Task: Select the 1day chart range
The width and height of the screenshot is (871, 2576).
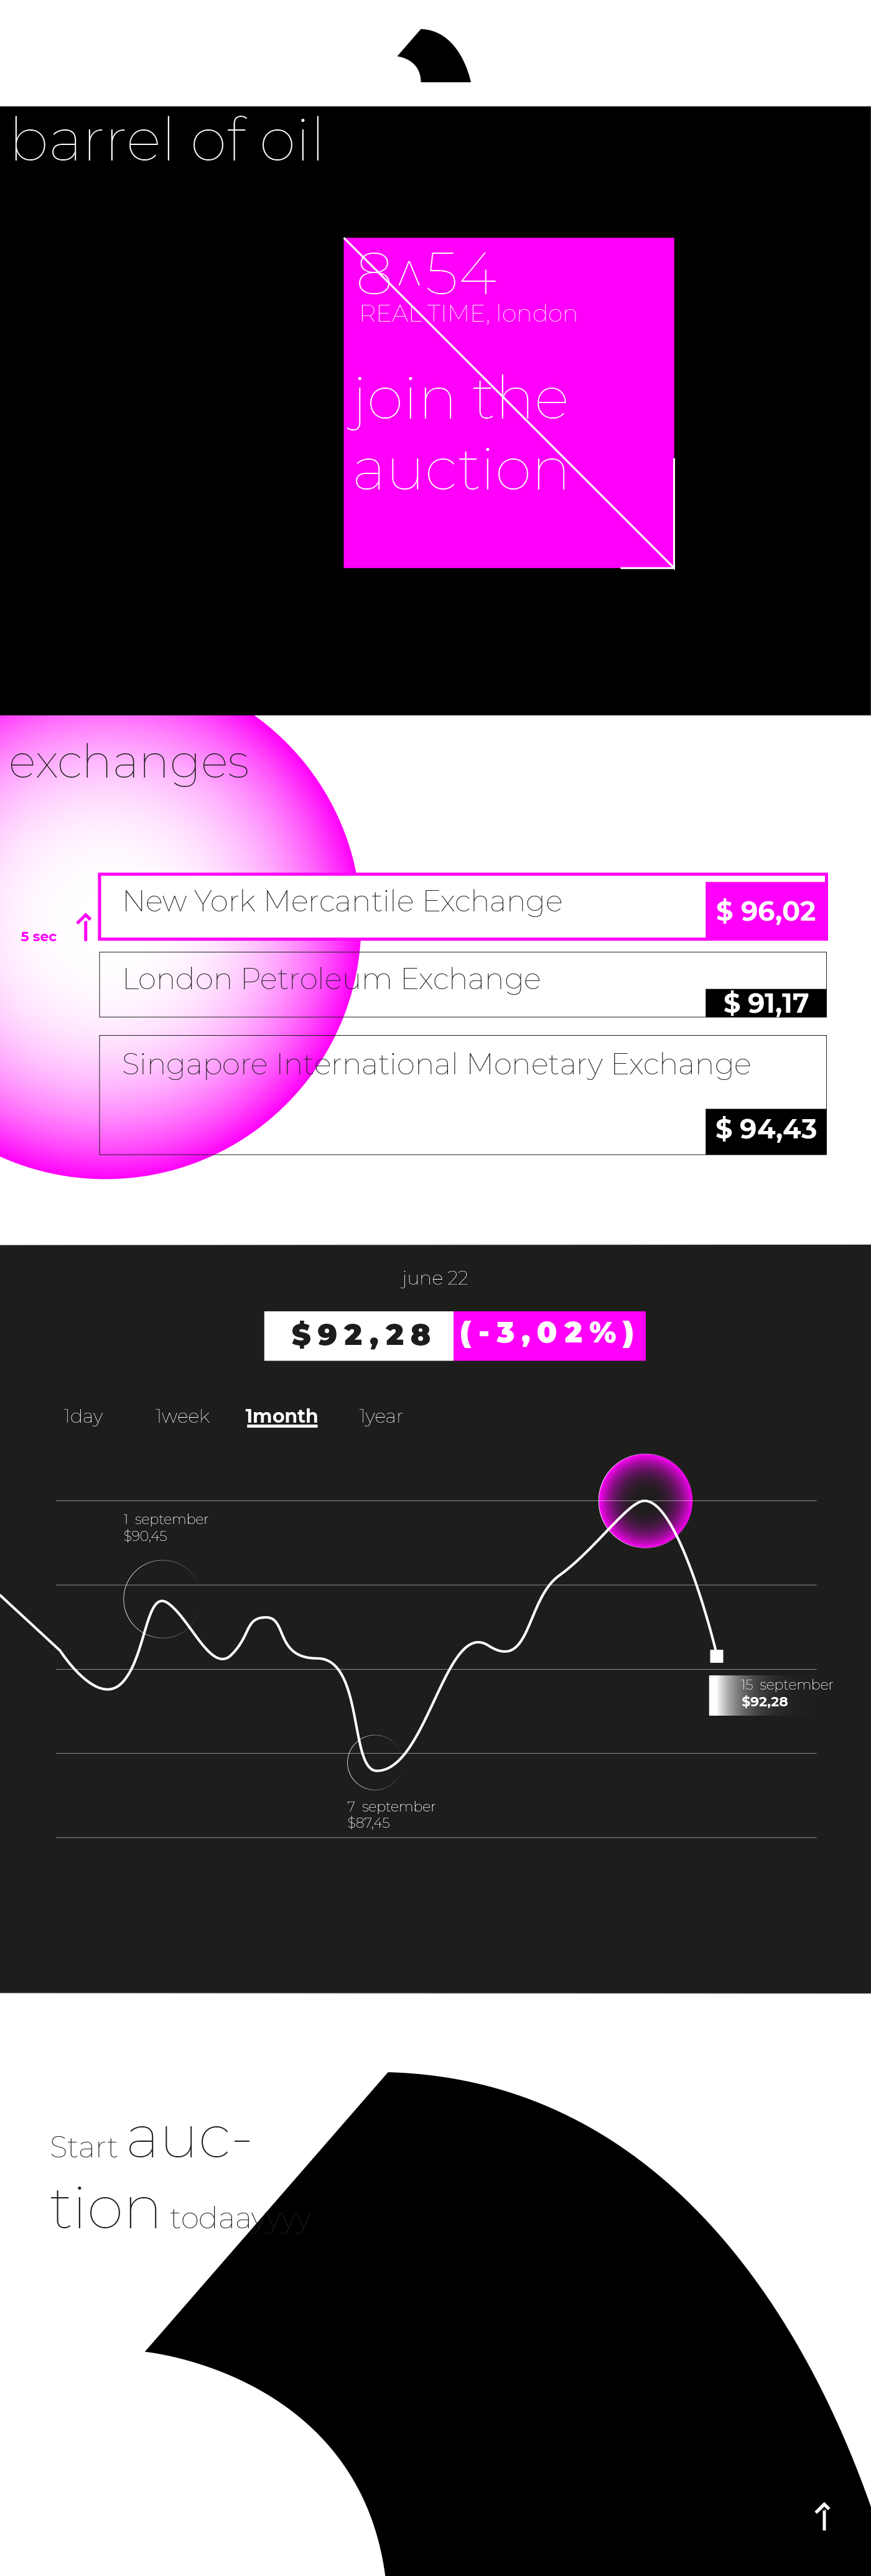Action: pos(83,1416)
